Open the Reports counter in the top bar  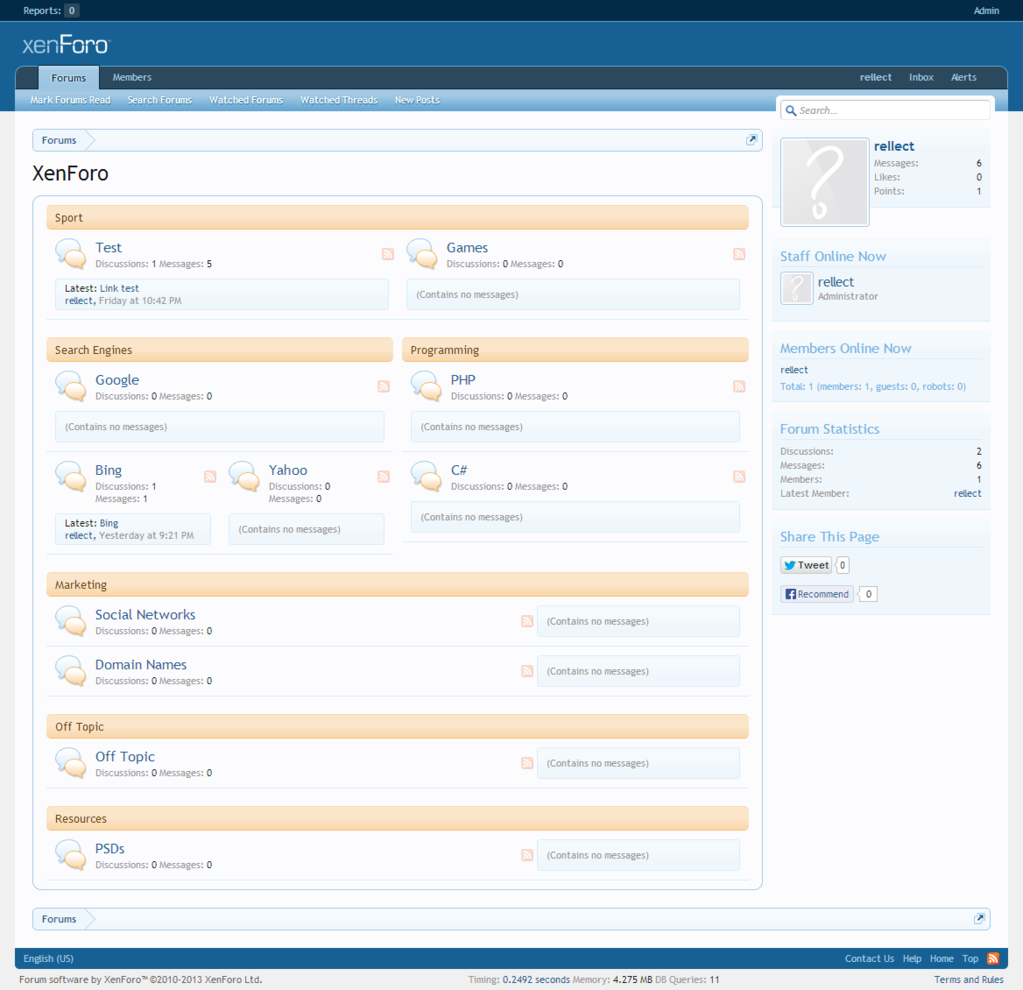pyautogui.click(x=51, y=10)
